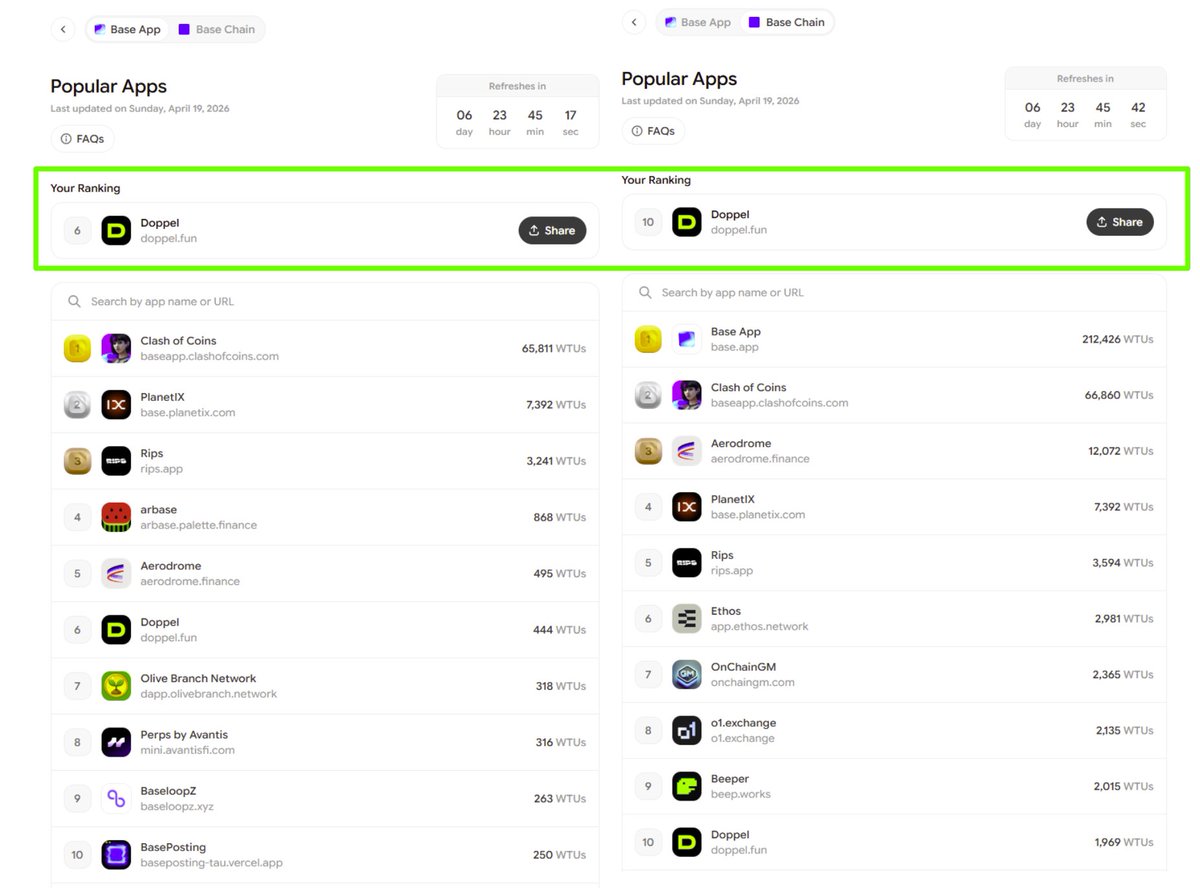Select Base Chain tab in left panel
Viewport: 1200px width, 888px height.
coord(216,29)
